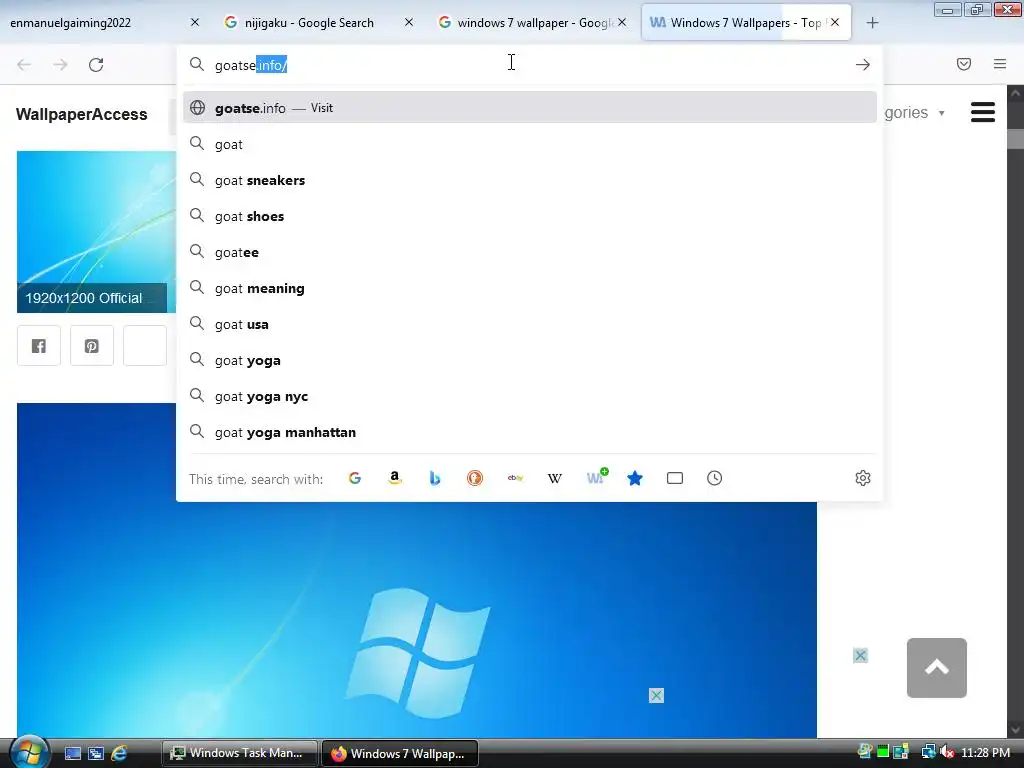The image size is (1024, 768).
Task: Search this time with DuckDuckGo
Action: click(475, 478)
